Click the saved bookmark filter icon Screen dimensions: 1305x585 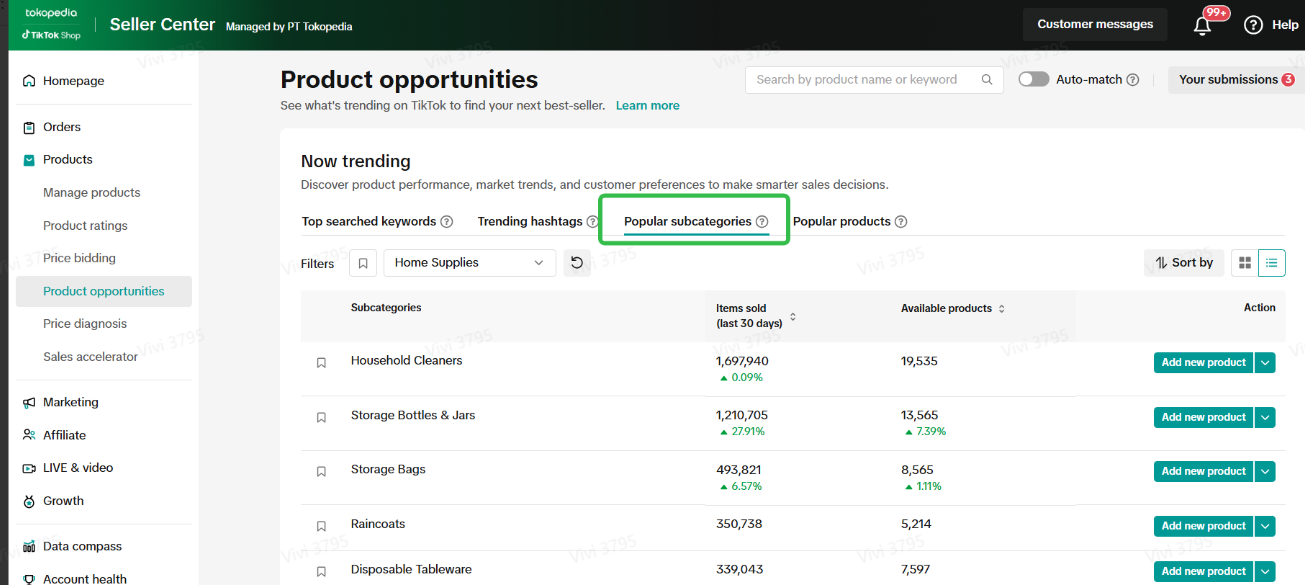363,264
